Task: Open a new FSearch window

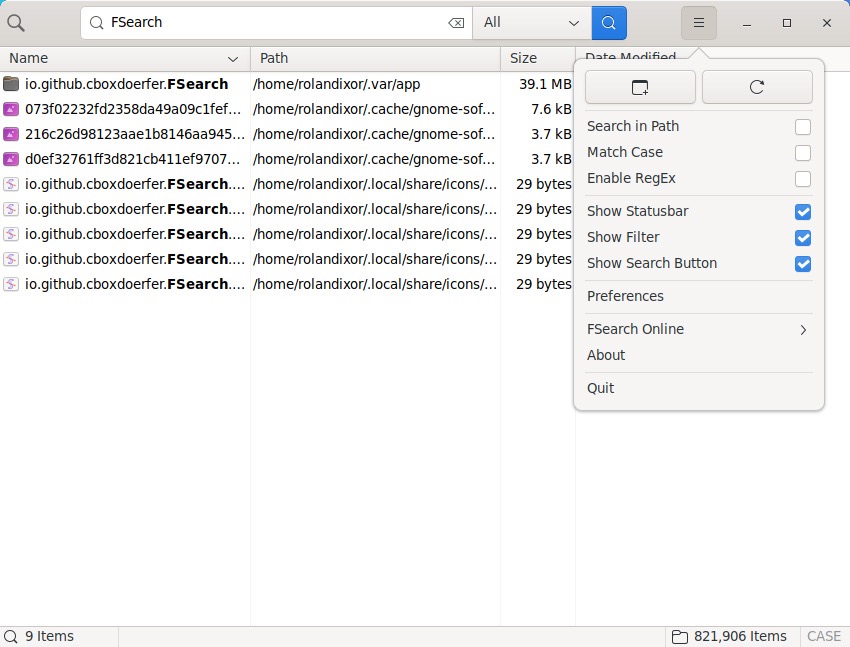Action: tap(640, 87)
